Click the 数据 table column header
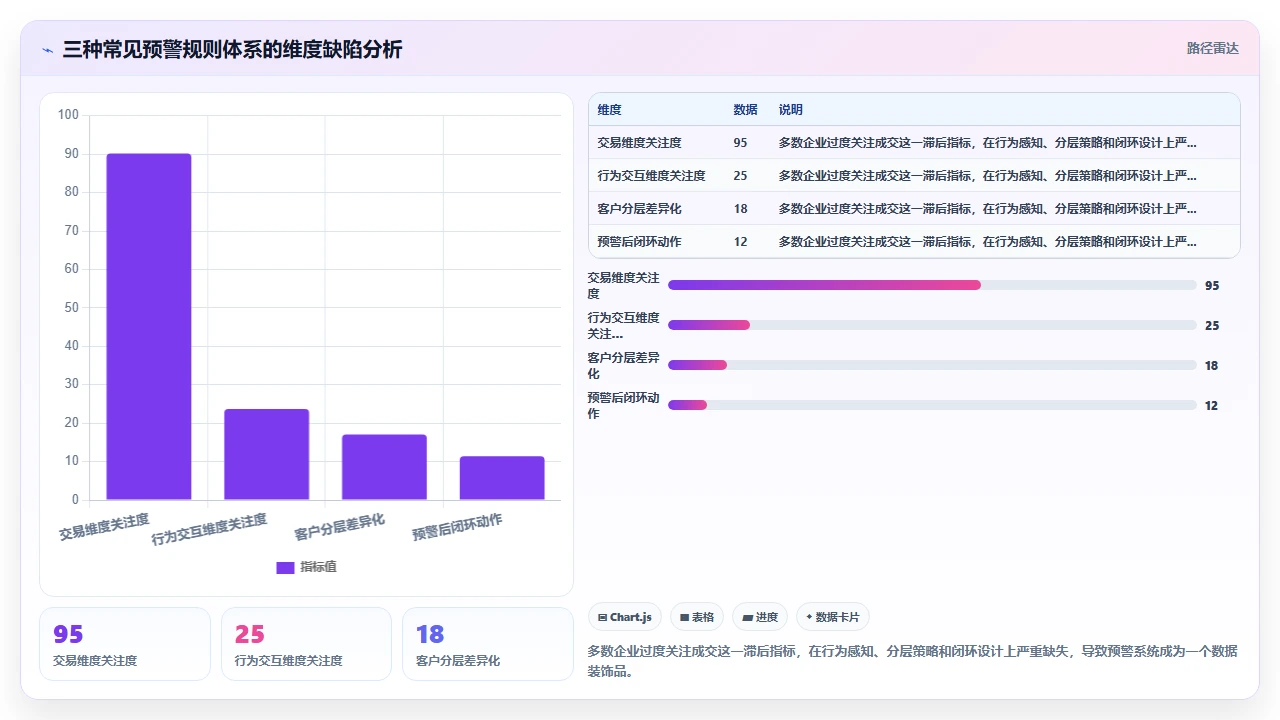Image resolution: width=1280 pixels, height=720 pixels. coord(745,110)
